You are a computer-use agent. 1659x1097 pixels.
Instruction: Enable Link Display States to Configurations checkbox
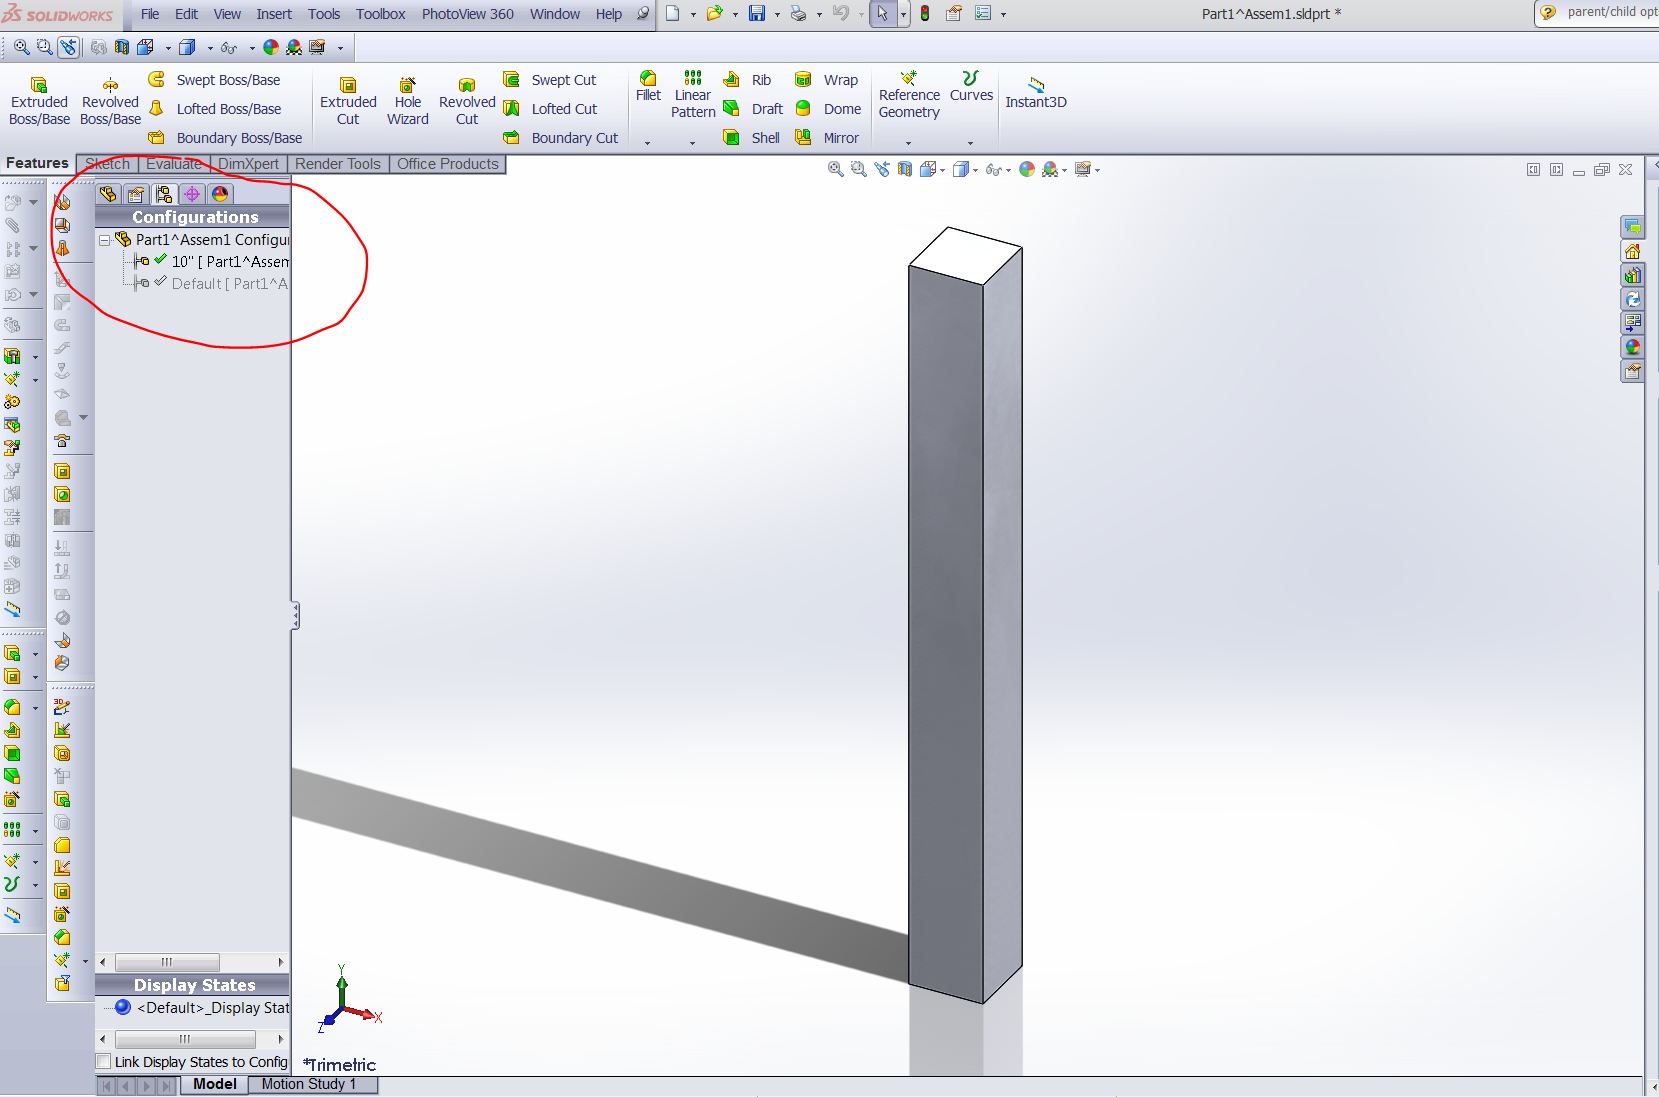103,1061
